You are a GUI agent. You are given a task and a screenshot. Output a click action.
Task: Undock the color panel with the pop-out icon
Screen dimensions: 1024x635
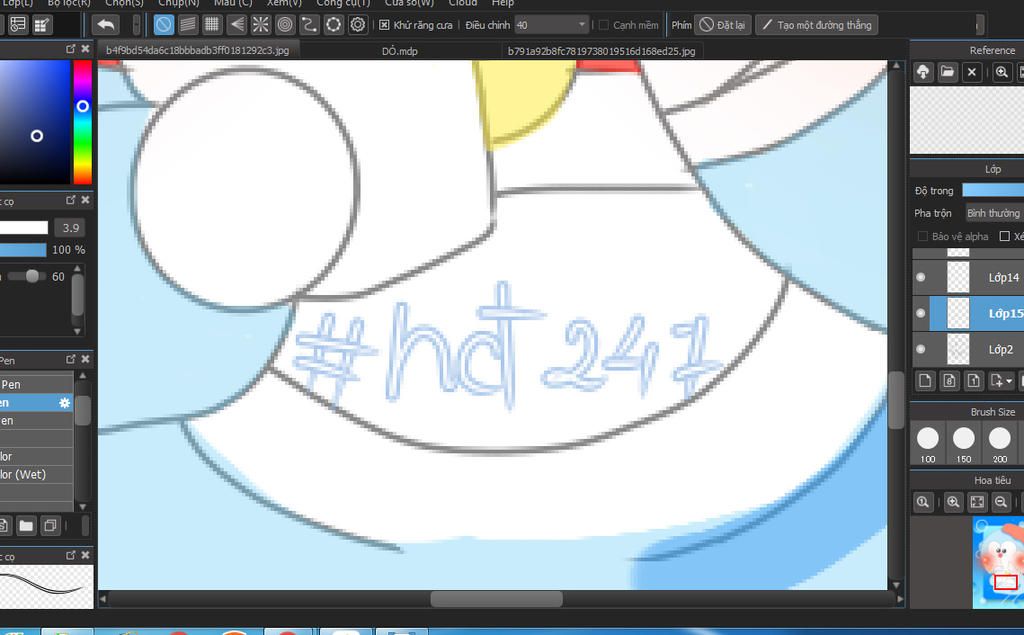coord(71,49)
